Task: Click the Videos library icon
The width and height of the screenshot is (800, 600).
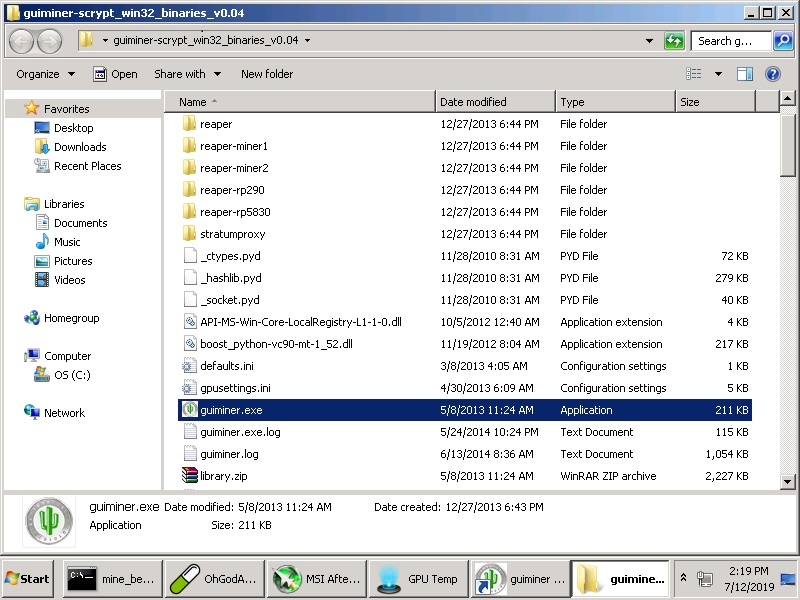Action: pos(42,280)
